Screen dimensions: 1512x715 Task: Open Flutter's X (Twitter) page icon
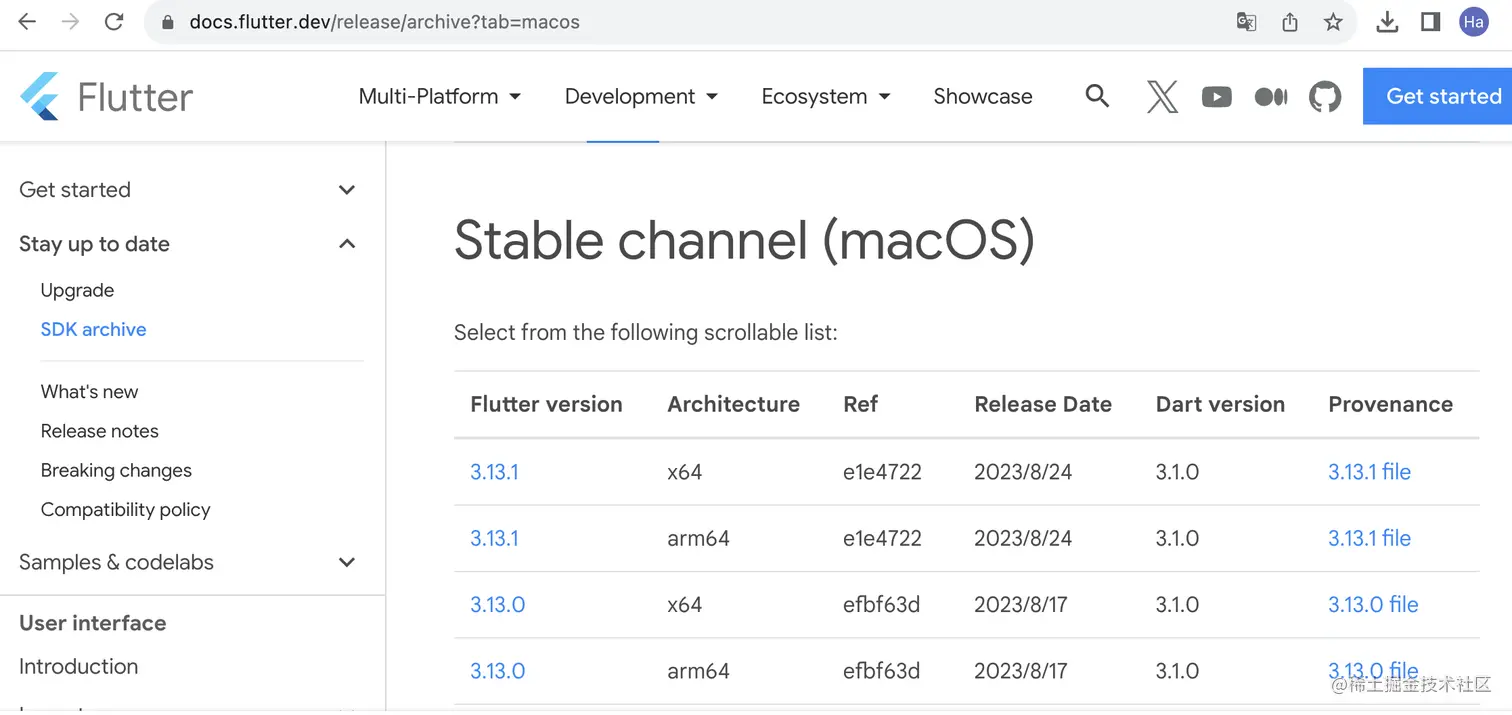pyautogui.click(x=1162, y=97)
